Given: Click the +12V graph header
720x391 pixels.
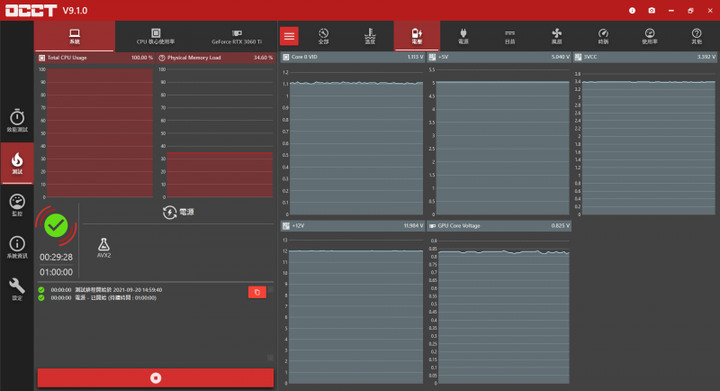Looking at the screenshot, I should (x=353, y=226).
